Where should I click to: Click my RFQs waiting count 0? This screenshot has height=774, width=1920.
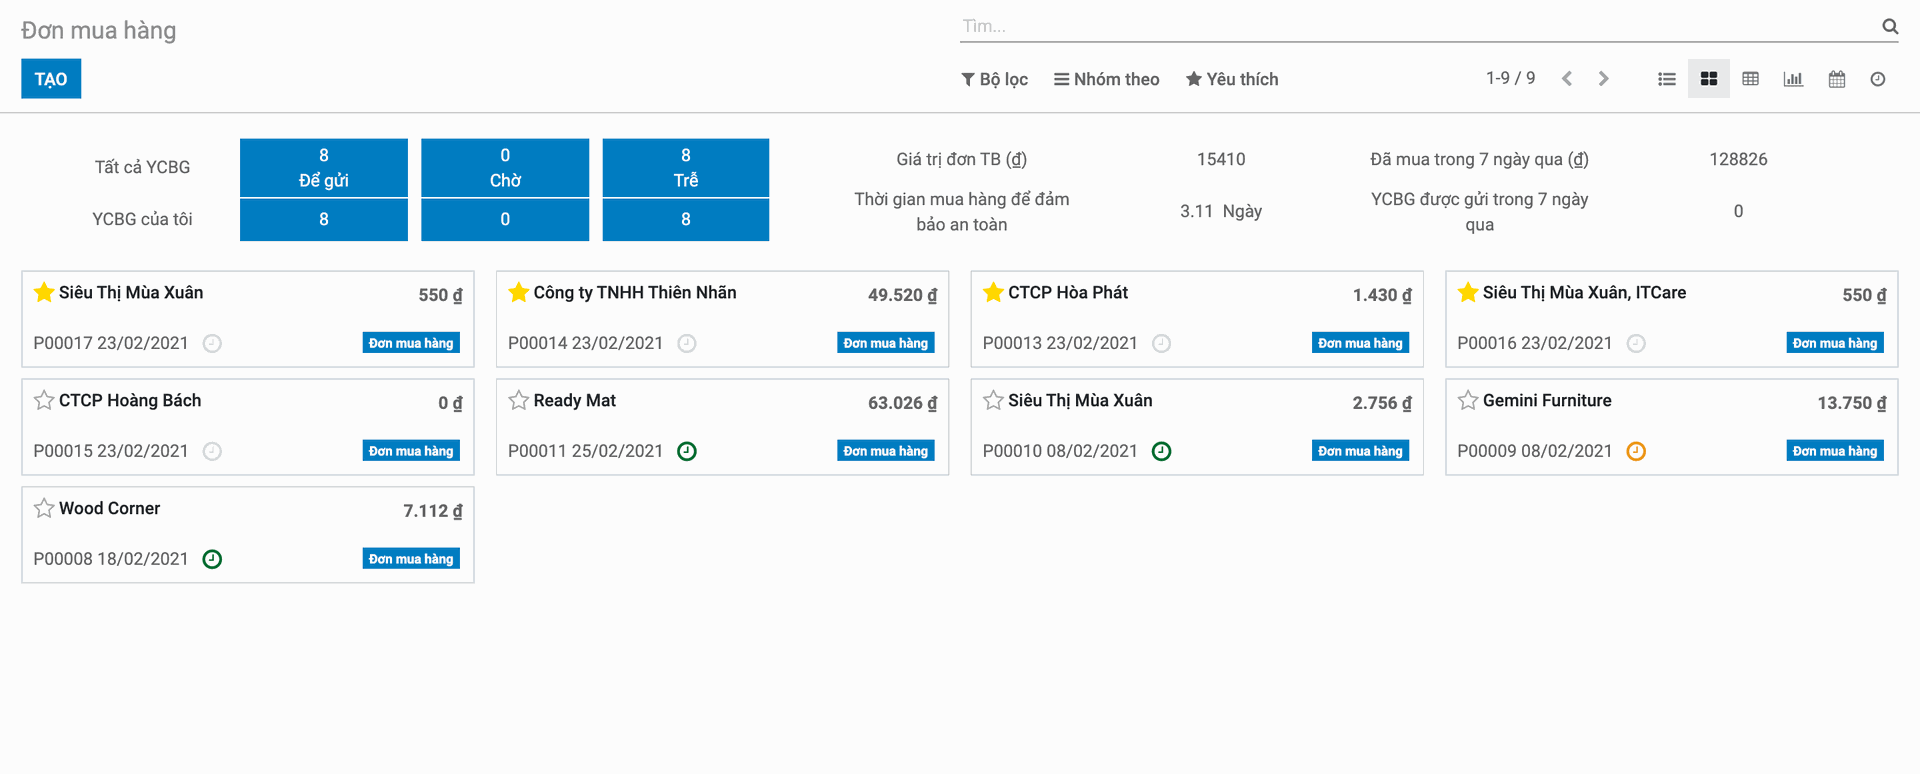point(505,219)
